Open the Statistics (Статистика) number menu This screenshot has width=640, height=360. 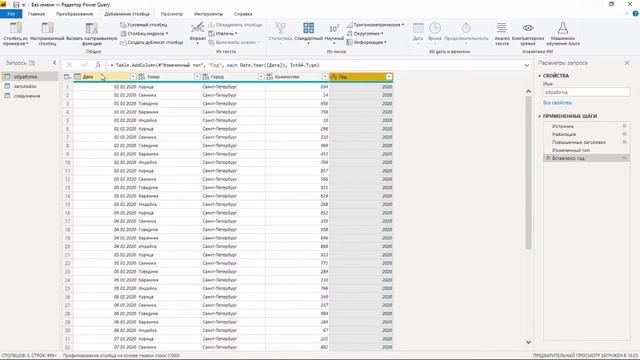tap(280, 33)
